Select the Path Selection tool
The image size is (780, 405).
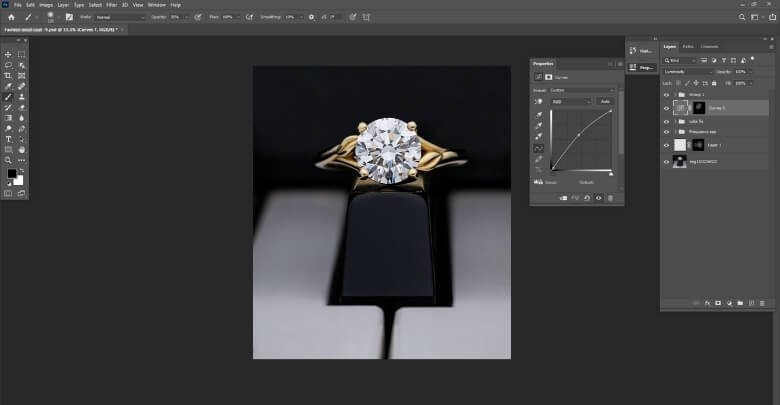pos(21,139)
